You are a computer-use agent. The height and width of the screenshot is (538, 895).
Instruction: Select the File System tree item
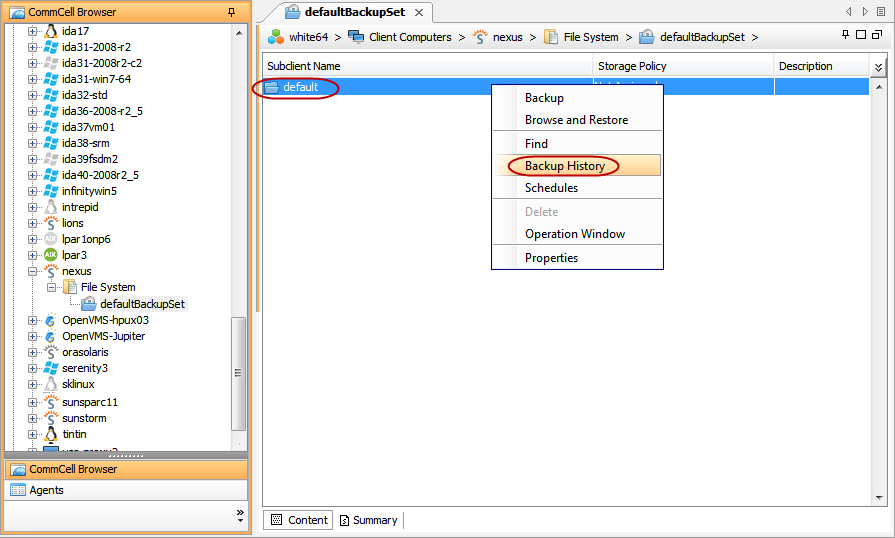[108, 287]
